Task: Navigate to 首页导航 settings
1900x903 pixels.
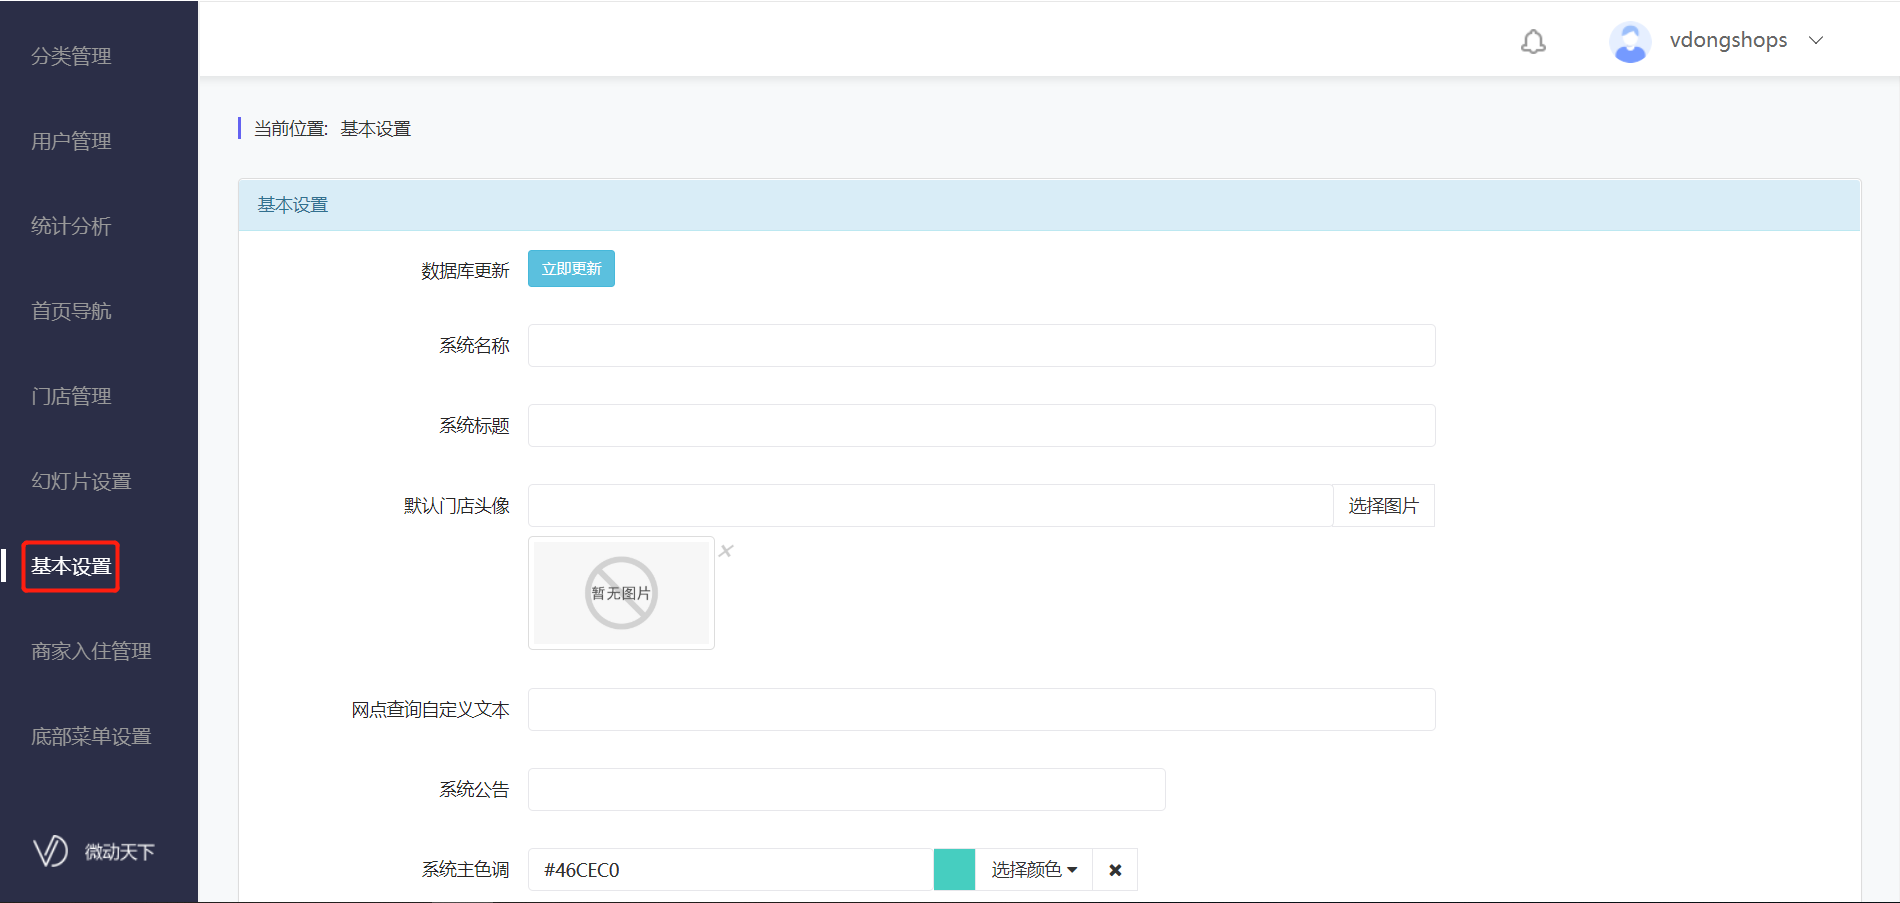Action: (71, 312)
